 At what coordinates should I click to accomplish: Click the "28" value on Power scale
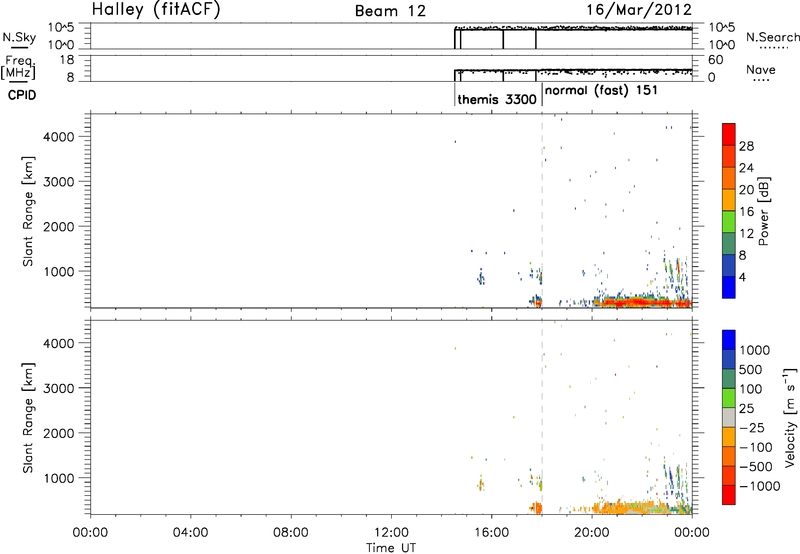(746, 146)
